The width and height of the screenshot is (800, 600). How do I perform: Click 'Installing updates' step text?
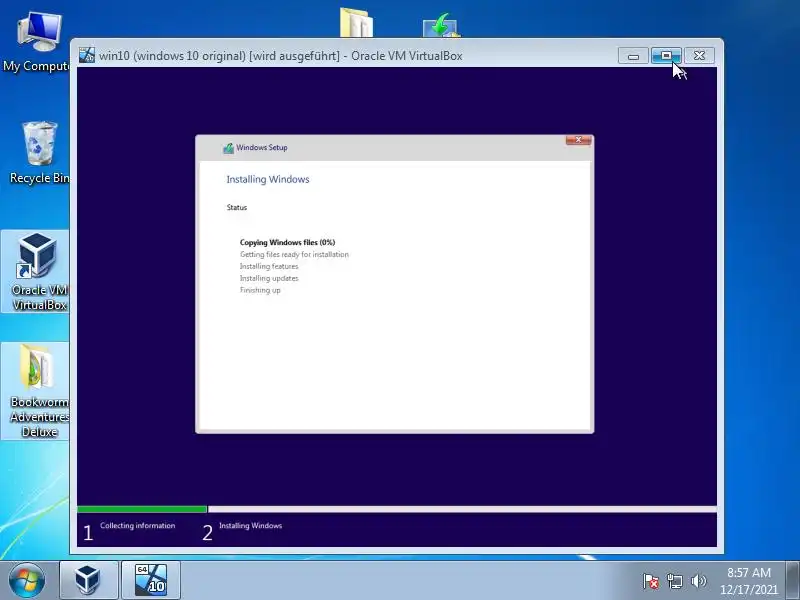[269, 278]
